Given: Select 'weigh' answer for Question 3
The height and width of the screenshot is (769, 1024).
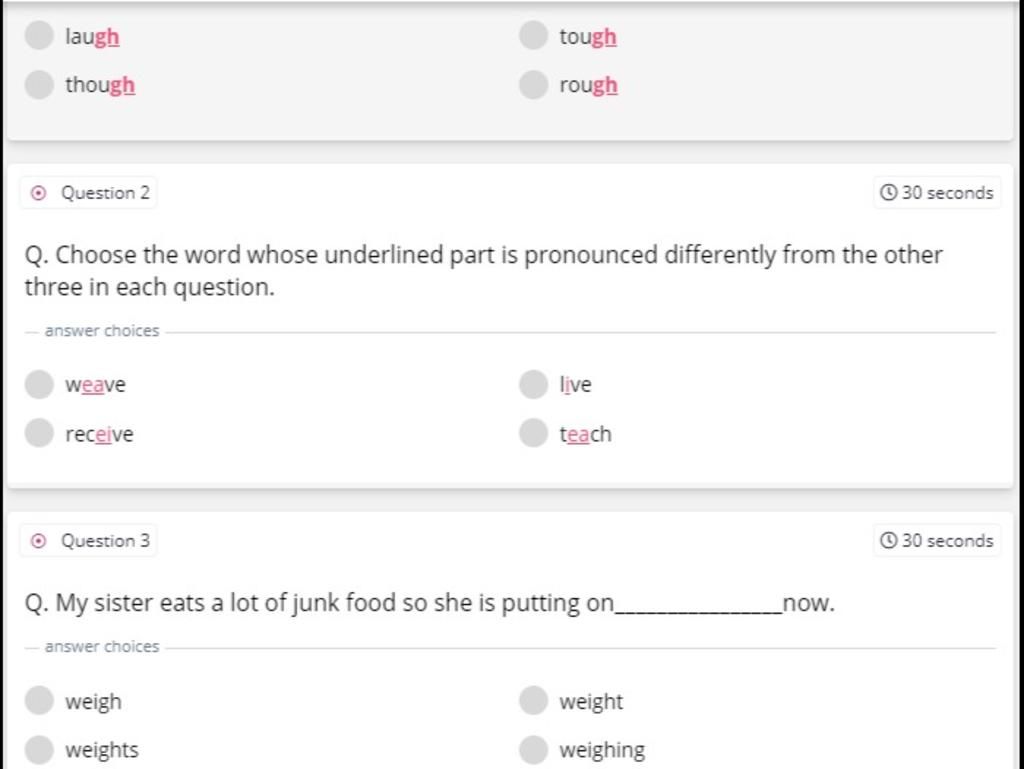Looking at the screenshot, I should click(x=39, y=701).
